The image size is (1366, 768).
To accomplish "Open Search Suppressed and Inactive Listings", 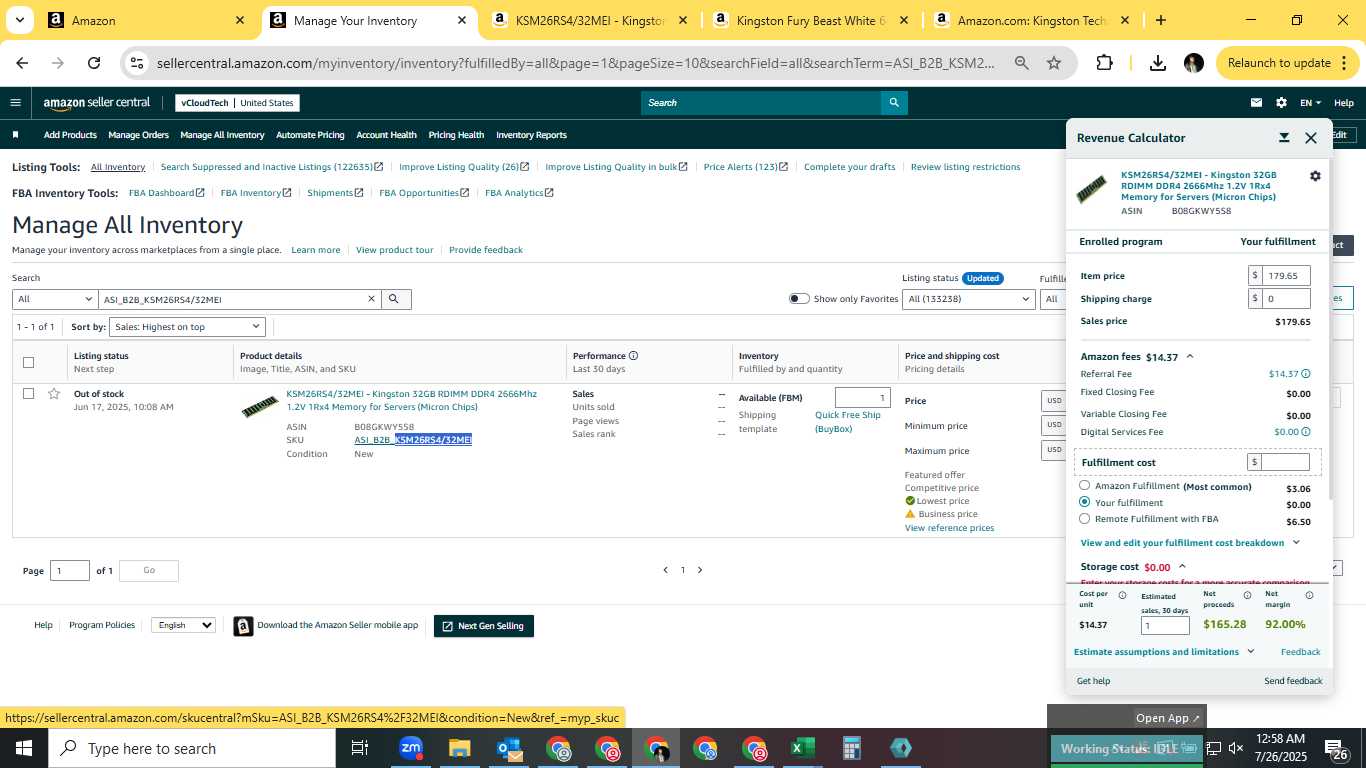I will point(272,167).
